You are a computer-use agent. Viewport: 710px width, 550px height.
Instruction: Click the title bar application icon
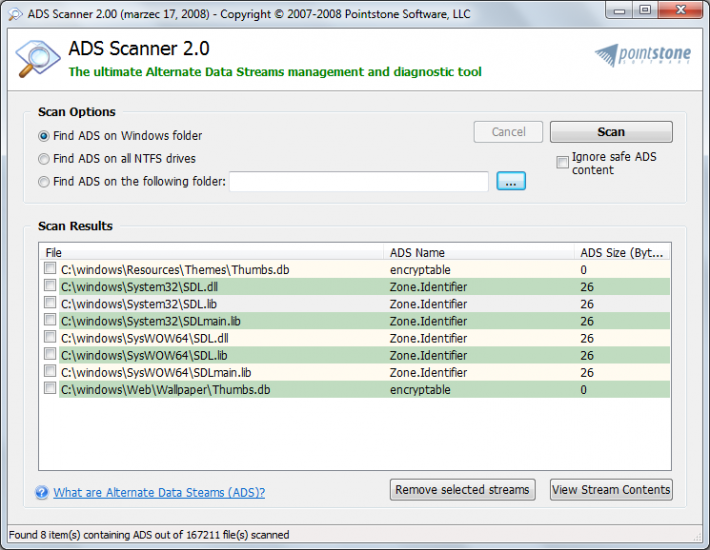[15, 14]
